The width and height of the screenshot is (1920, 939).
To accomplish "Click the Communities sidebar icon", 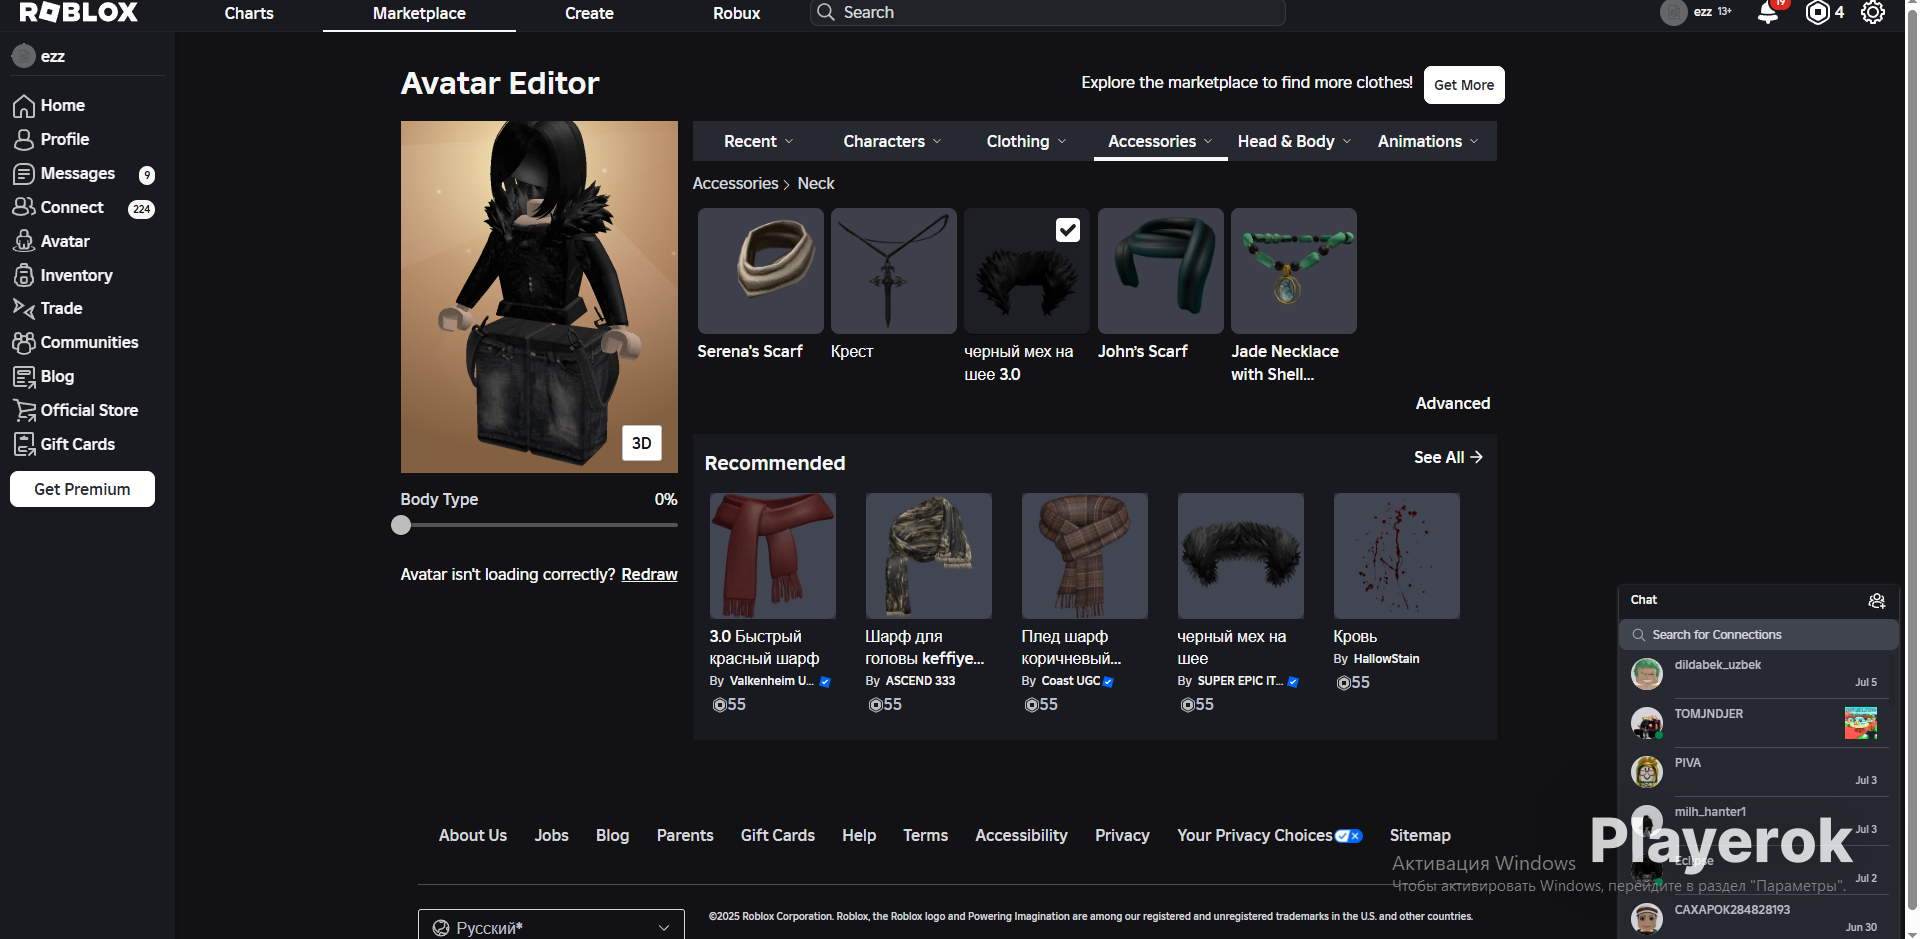I will [x=24, y=342].
